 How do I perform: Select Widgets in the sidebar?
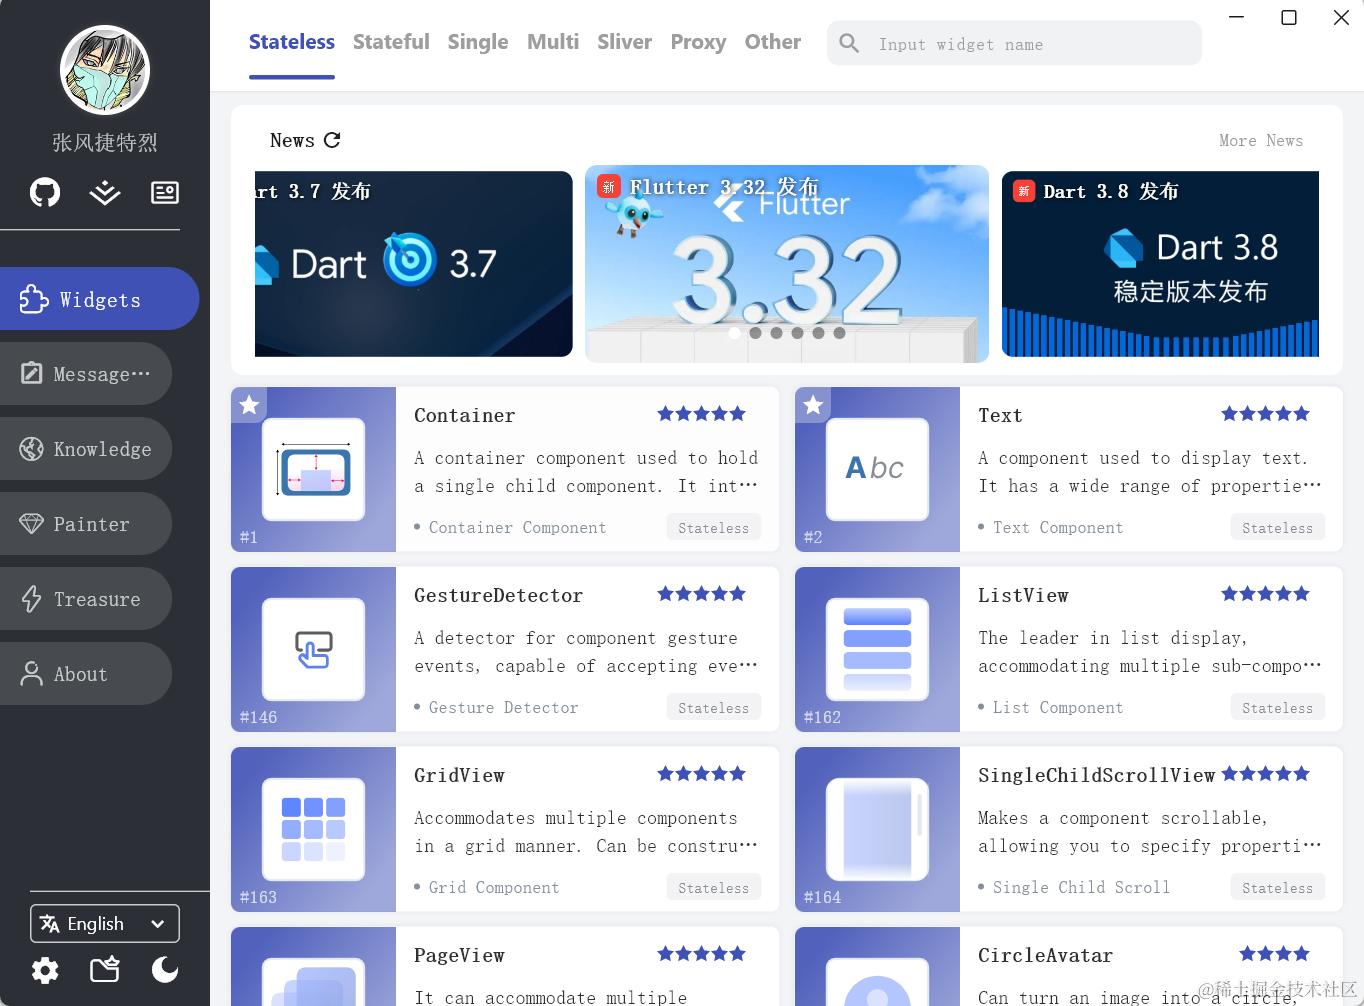99,299
